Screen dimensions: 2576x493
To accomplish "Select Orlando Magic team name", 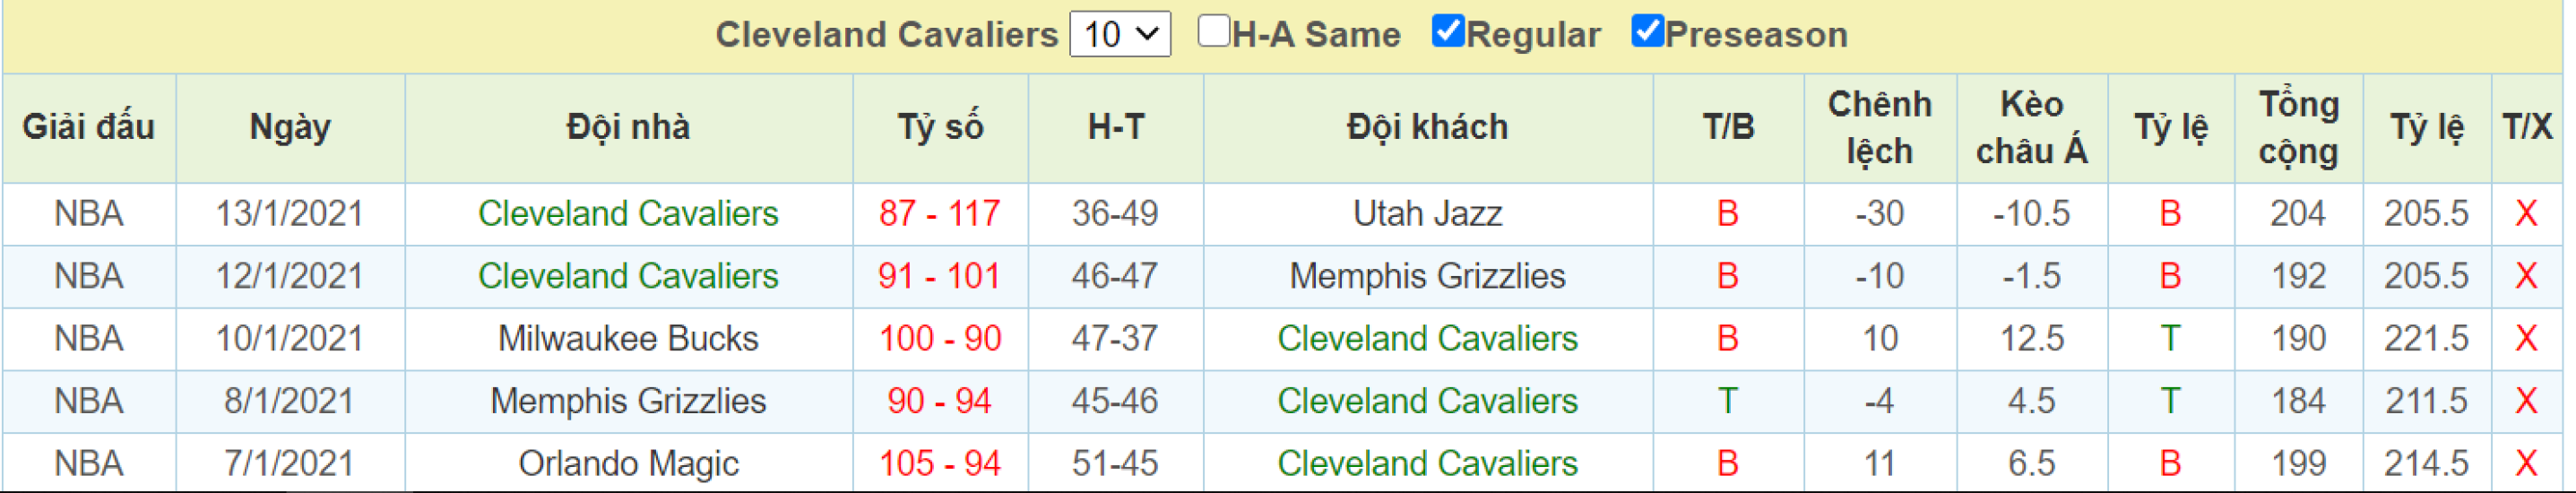I will (628, 463).
